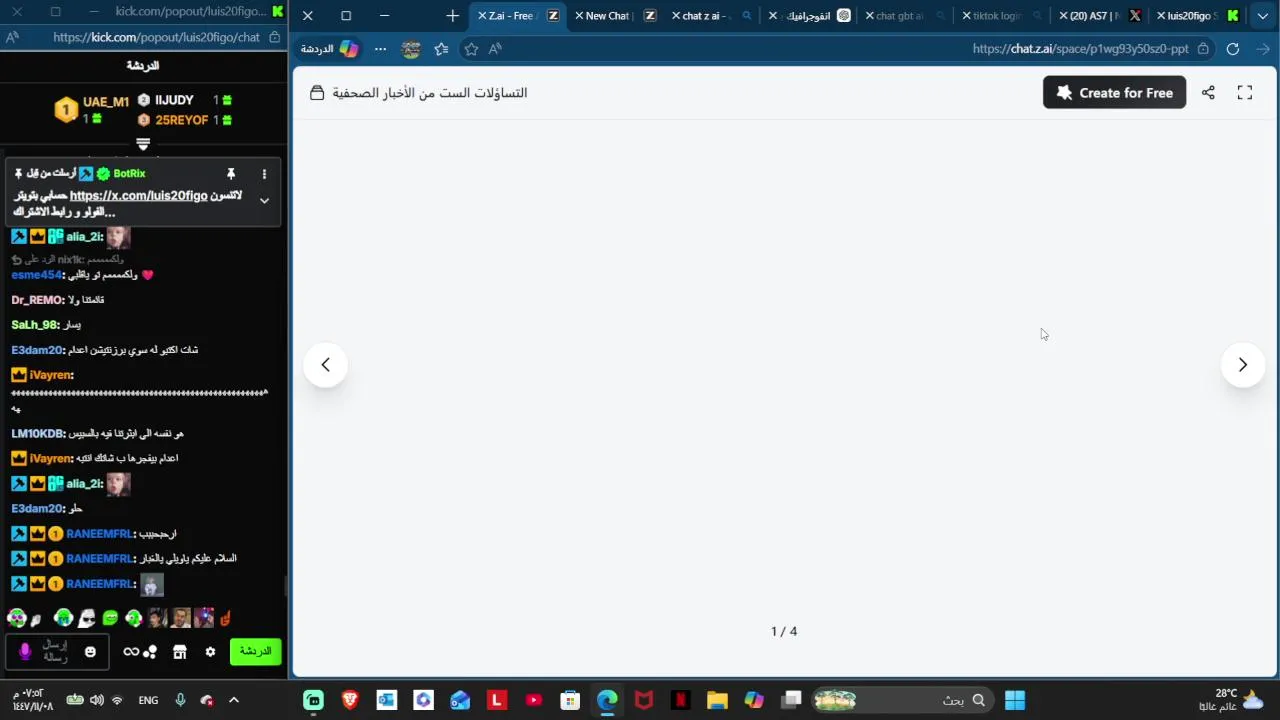Click the read aloud icon in address bar
1280x720 pixels.
coord(495,49)
